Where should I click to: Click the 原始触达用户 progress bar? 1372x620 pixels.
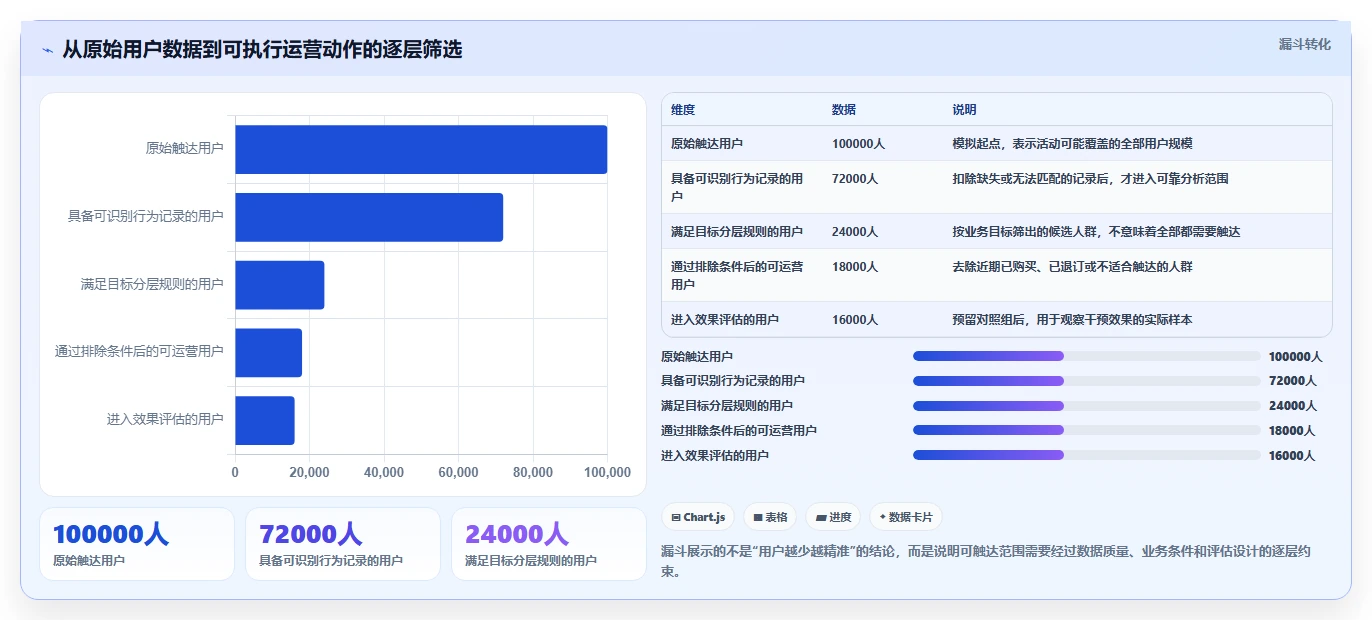tap(1087, 356)
